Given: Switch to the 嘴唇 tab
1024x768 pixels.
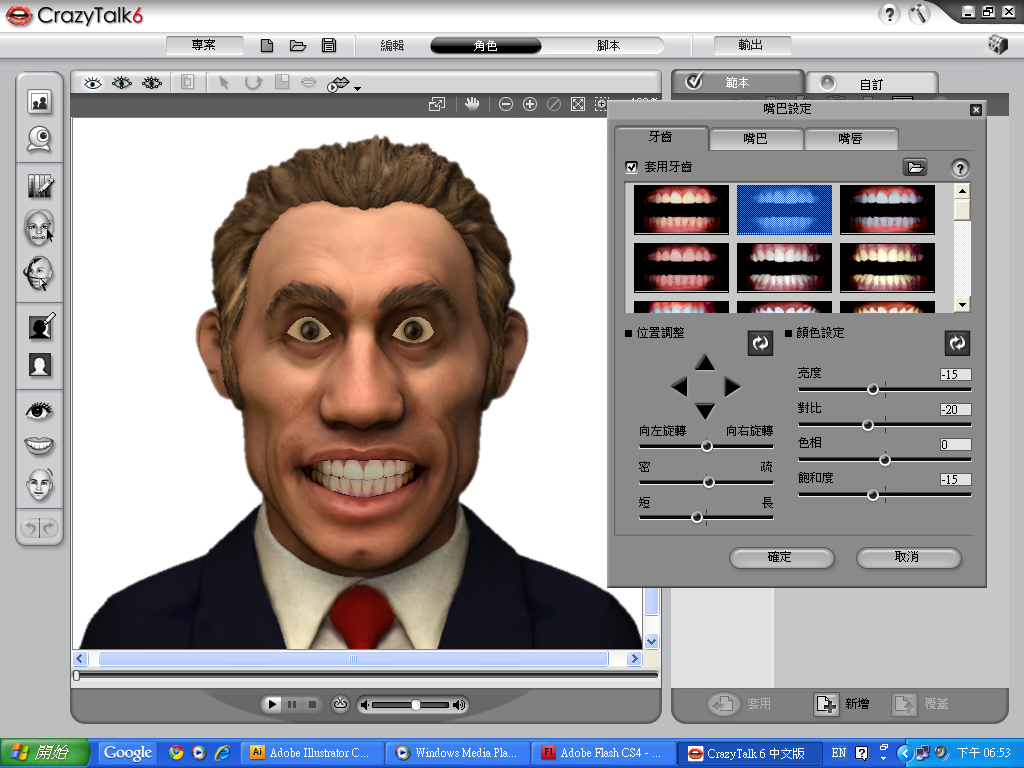Looking at the screenshot, I should [x=850, y=139].
